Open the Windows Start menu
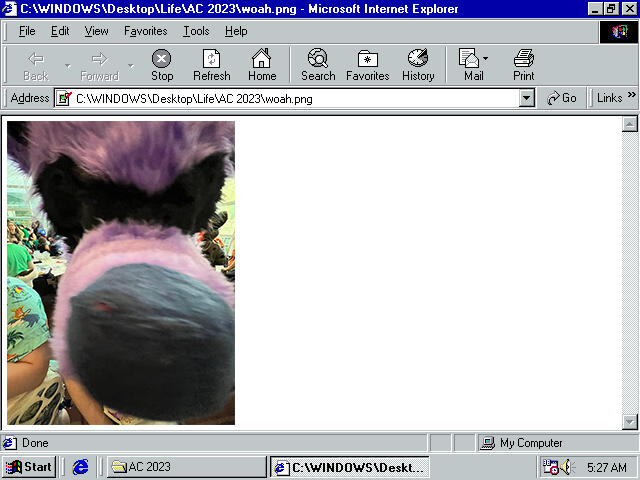The width and height of the screenshot is (640, 480). point(29,467)
